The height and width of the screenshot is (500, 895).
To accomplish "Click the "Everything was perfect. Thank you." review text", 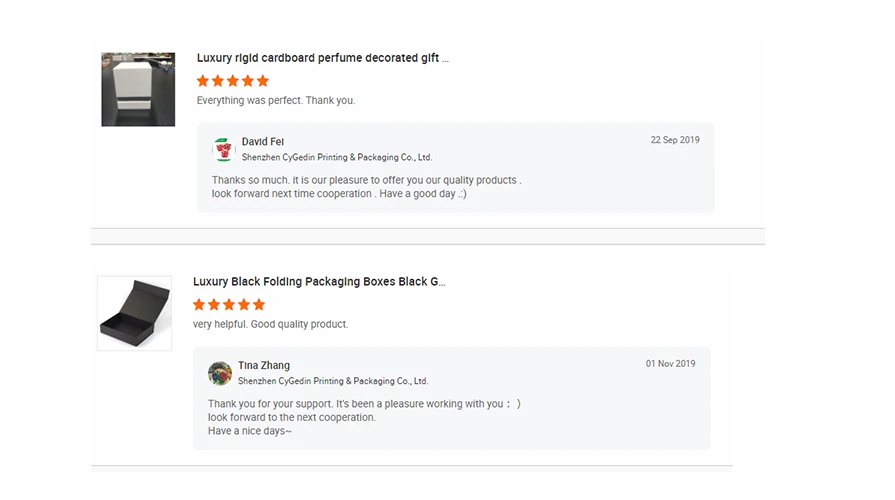I will click(x=276, y=101).
